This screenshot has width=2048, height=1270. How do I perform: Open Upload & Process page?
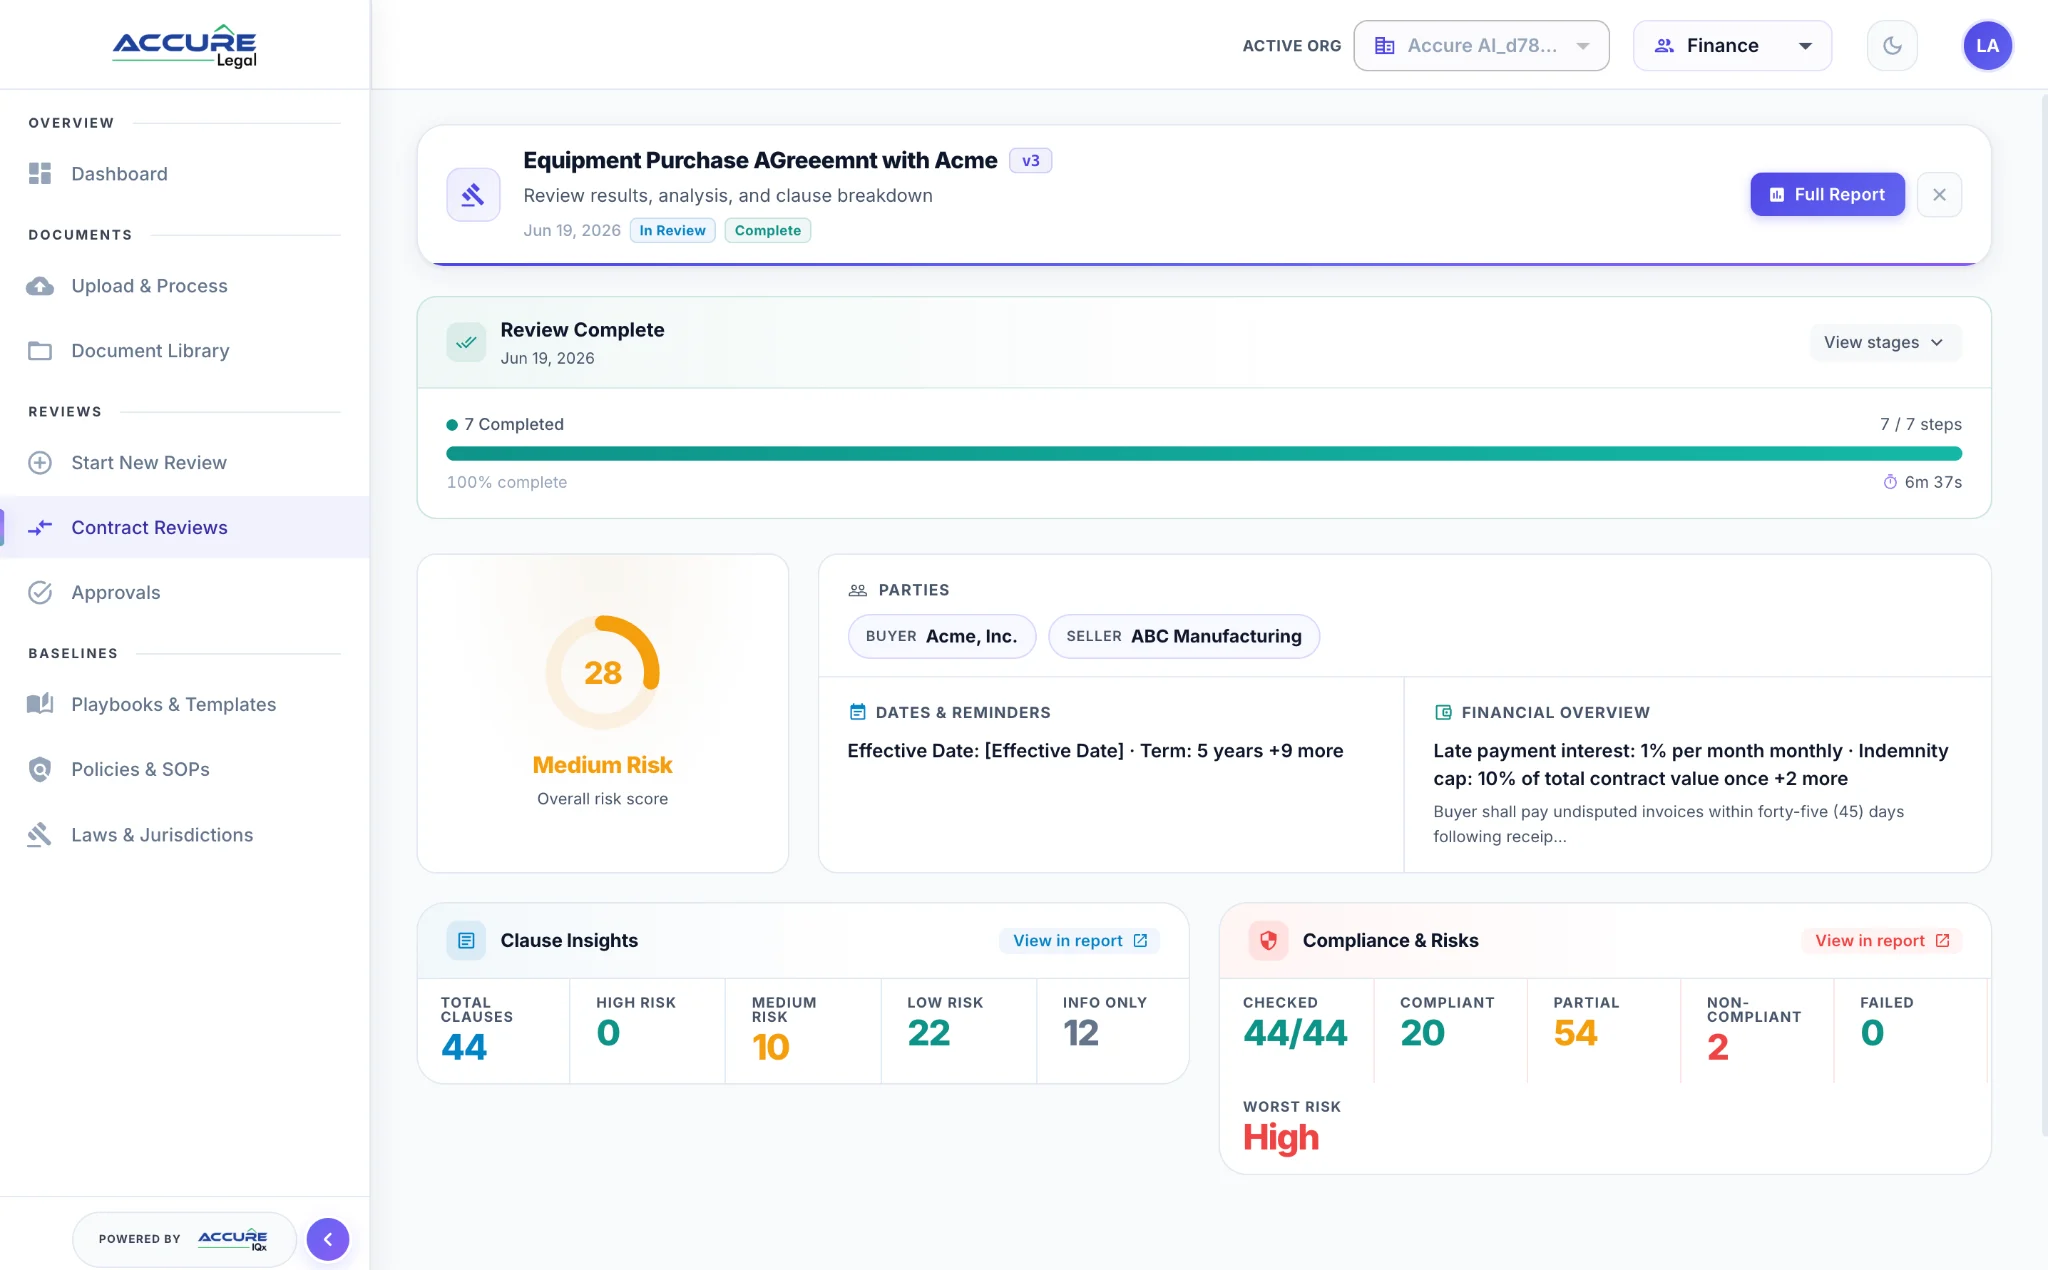click(185, 286)
